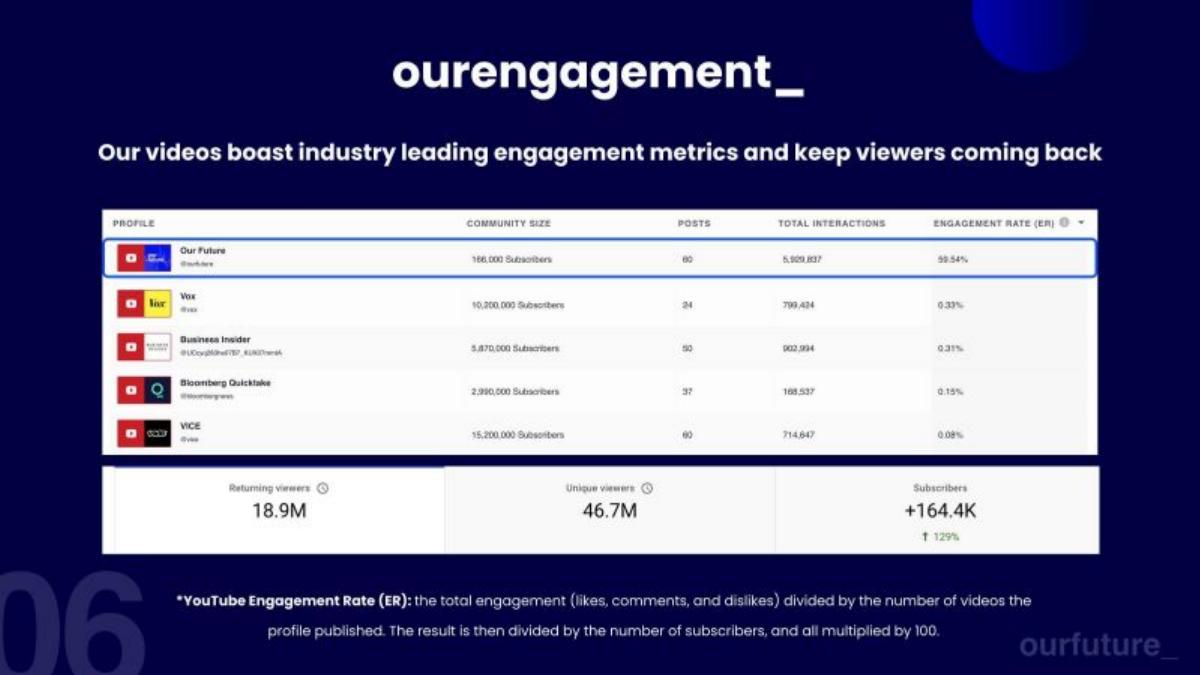
Task: Click the 46.7M unique viewers figure
Action: click(x=610, y=512)
